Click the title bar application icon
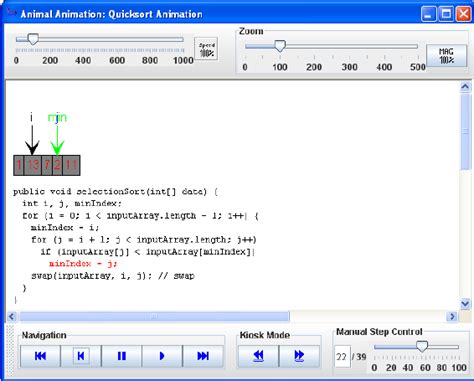 (12, 13)
